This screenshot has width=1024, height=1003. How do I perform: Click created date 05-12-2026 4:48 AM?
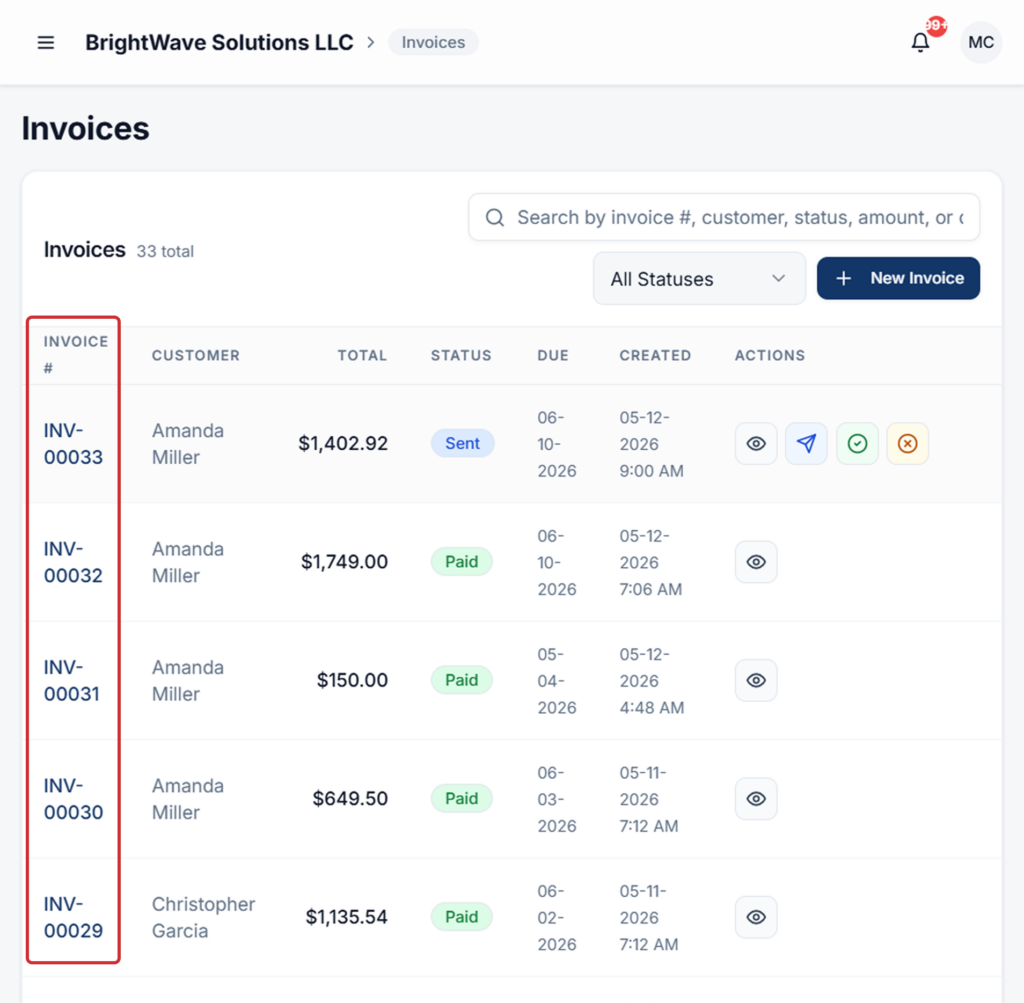click(x=652, y=680)
